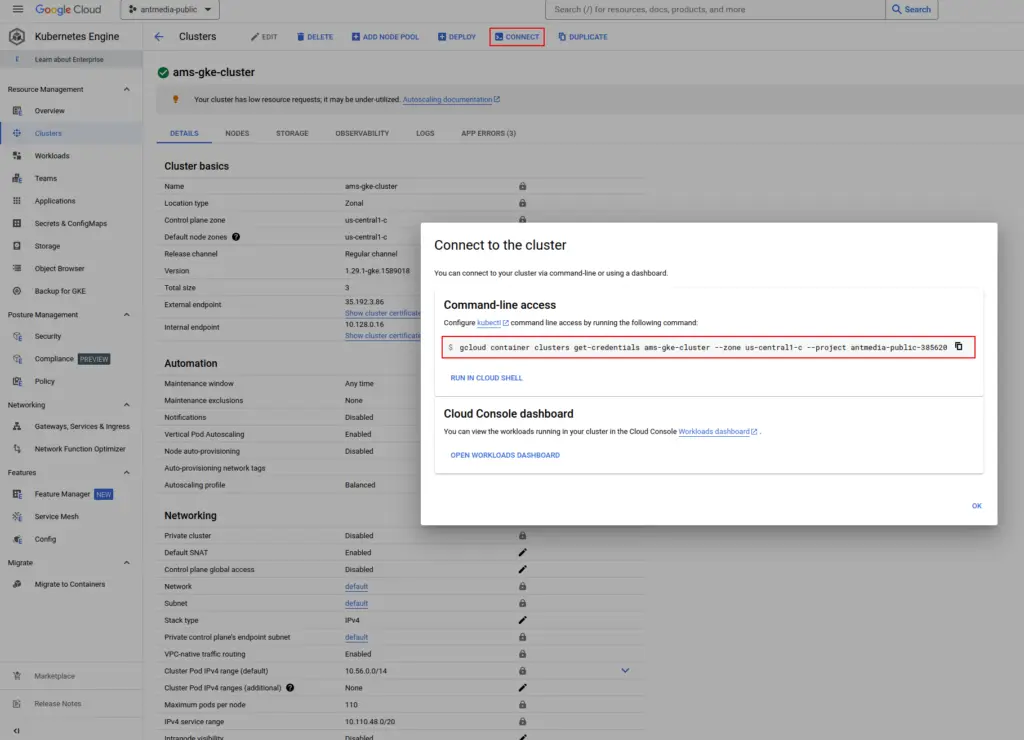Switch to the Nodes tab

[237, 133]
